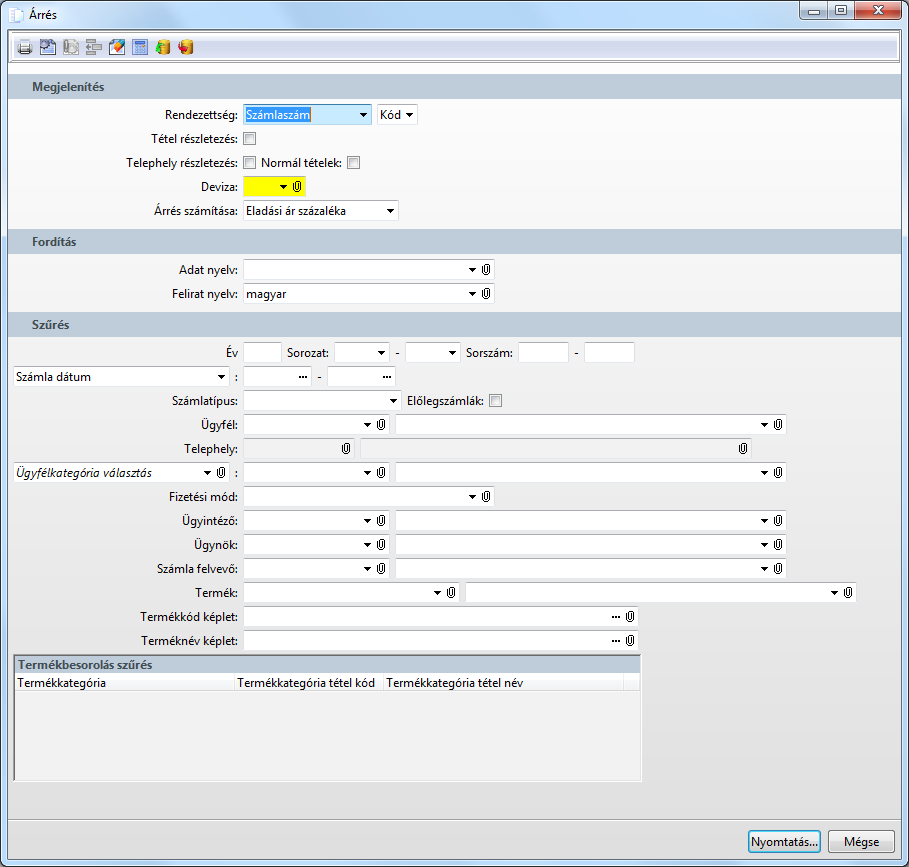The width and height of the screenshot is (909, 867).
Task: Check the Előlegszámlák checkbox
Action: coord(495,401)
